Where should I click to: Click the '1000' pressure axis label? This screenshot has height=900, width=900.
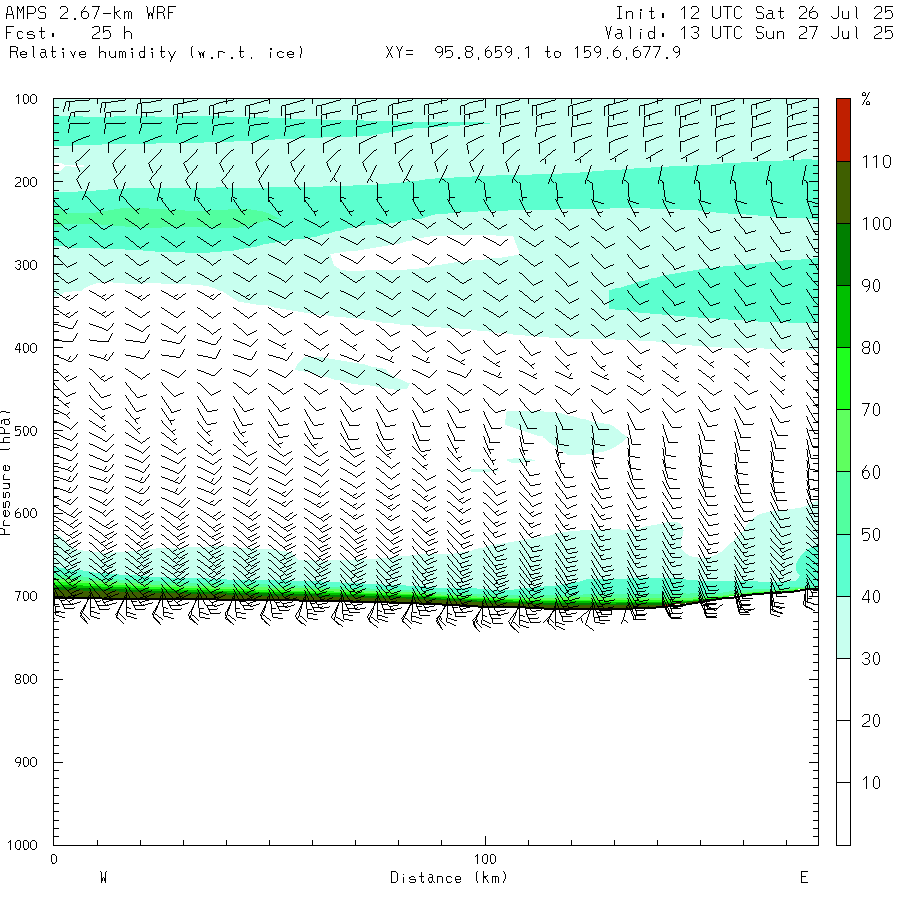[x=22, y=845]
